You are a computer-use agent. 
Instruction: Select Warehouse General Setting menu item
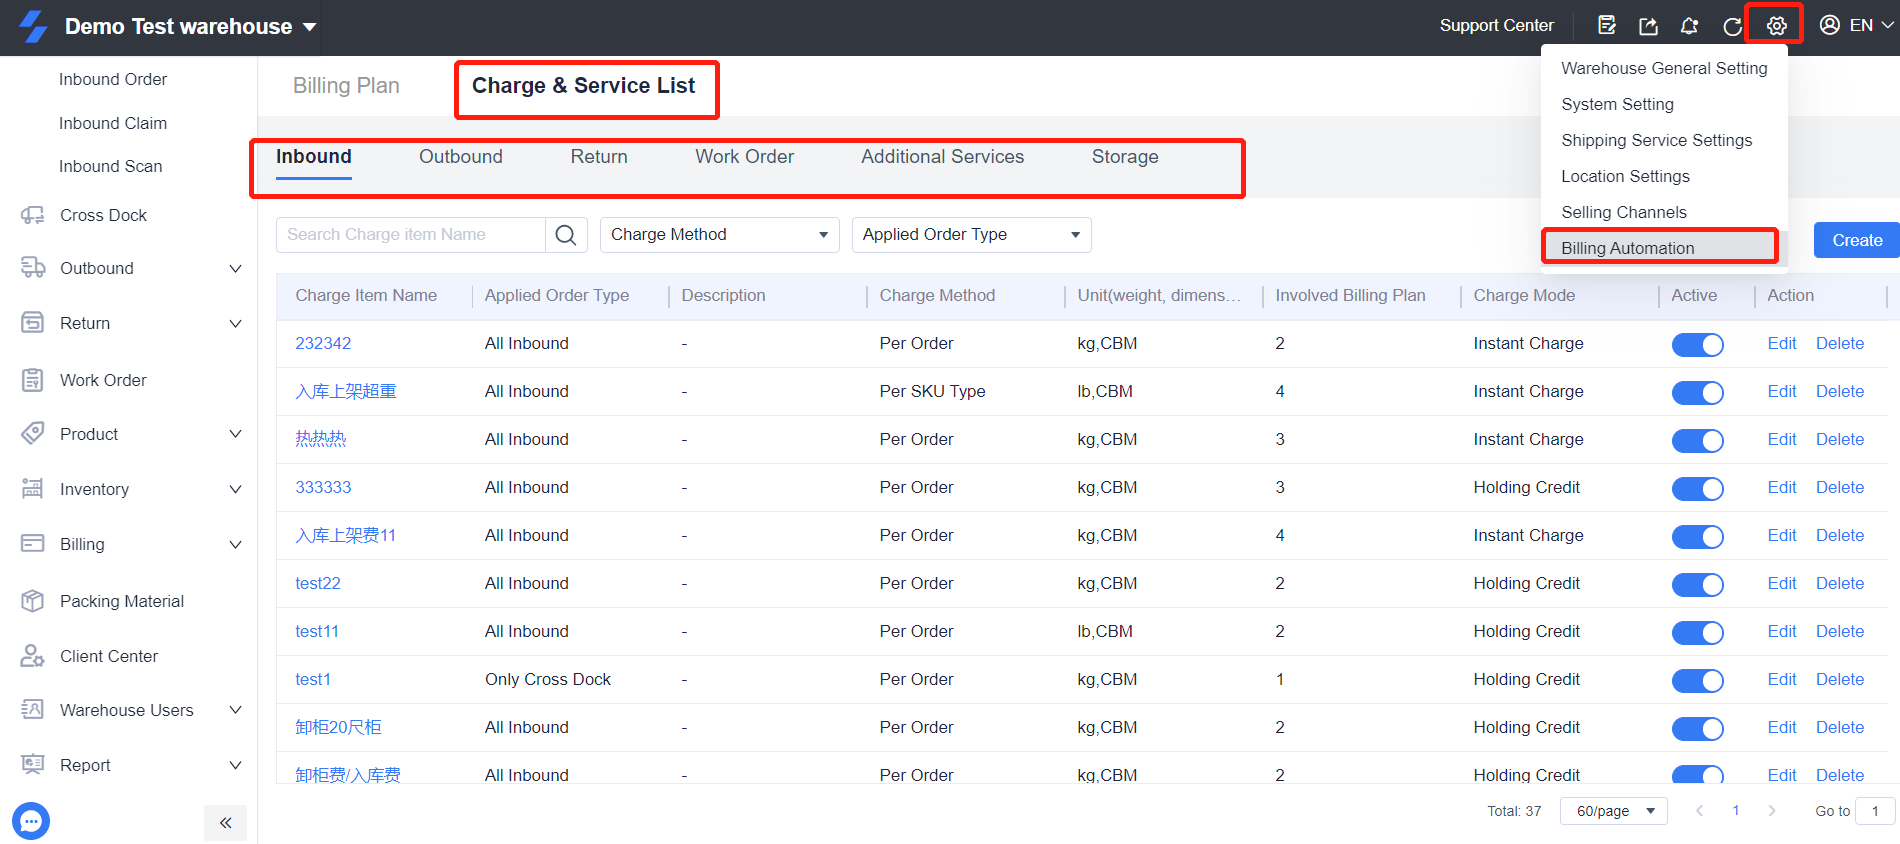pyautogui.click(x=1664, y=68)
